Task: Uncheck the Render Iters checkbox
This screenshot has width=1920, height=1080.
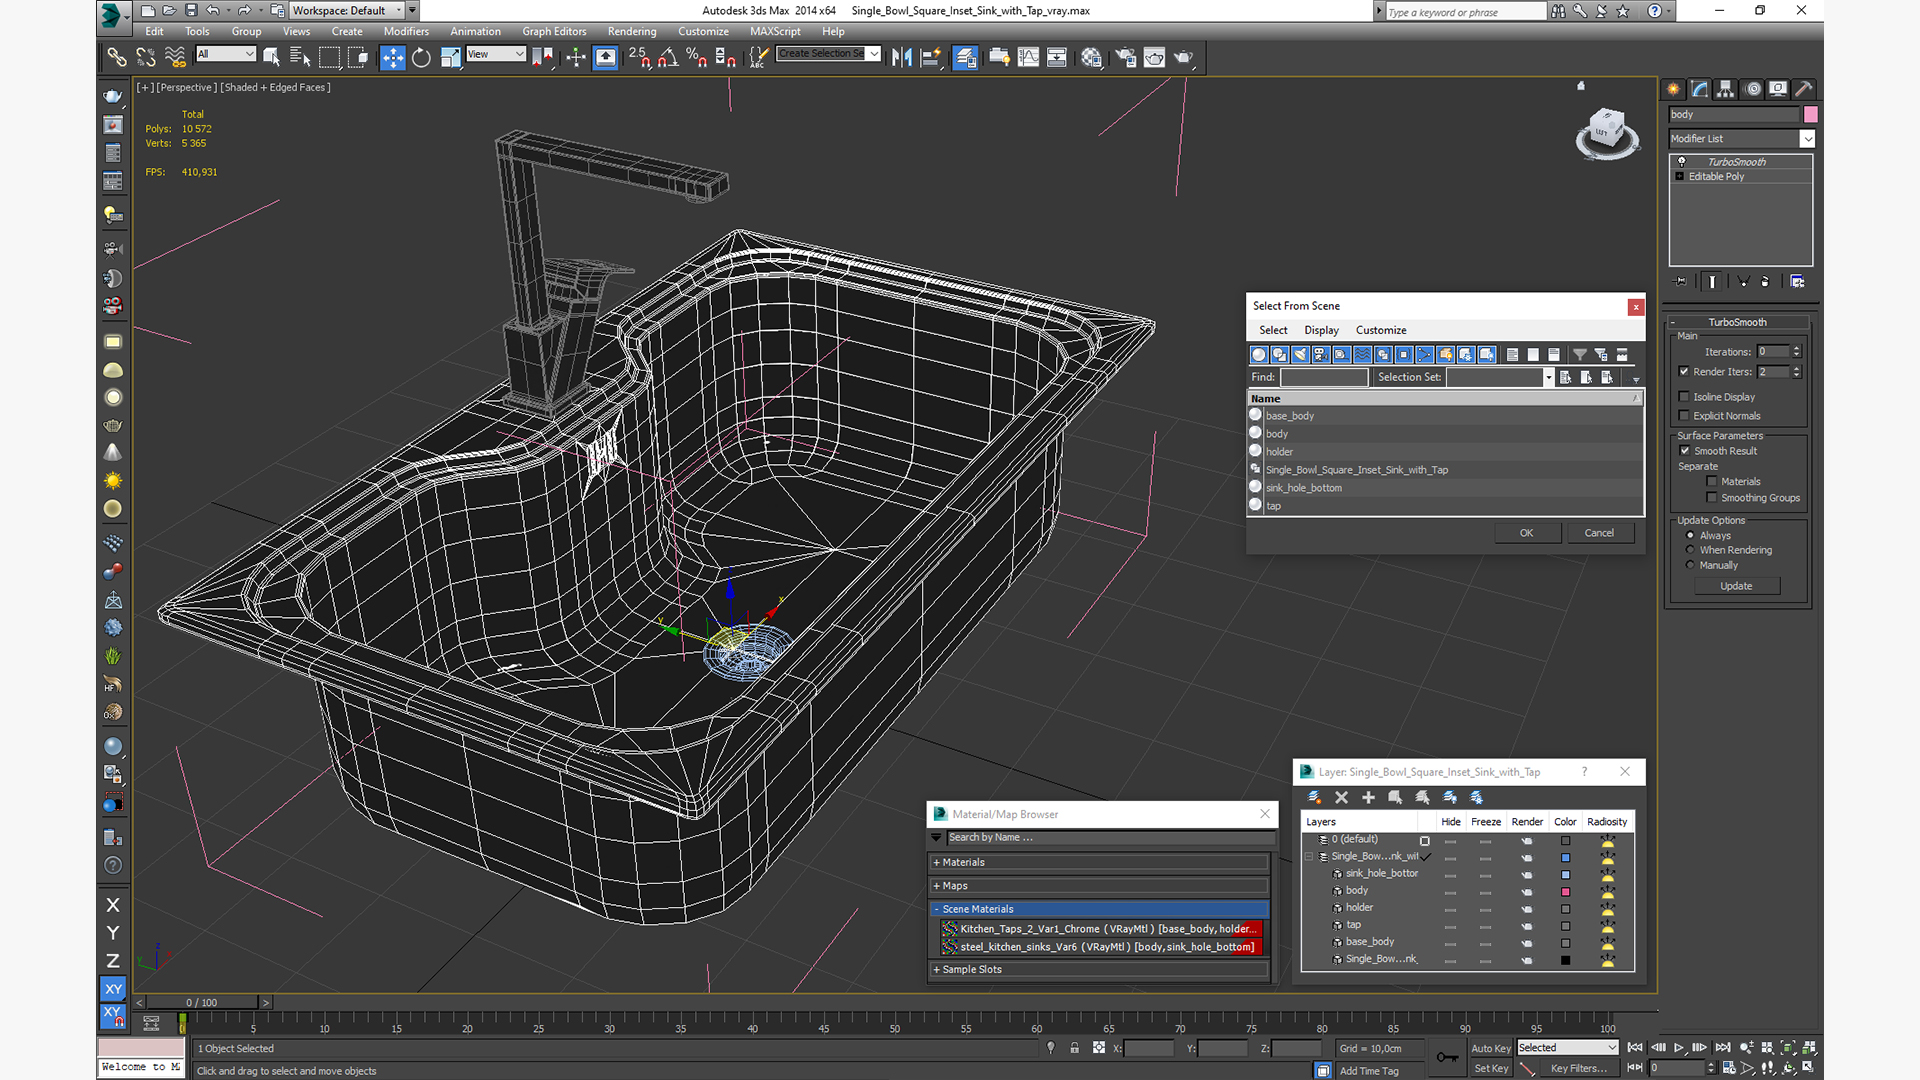Action: pyautogui.click(x=1684, y=372)
